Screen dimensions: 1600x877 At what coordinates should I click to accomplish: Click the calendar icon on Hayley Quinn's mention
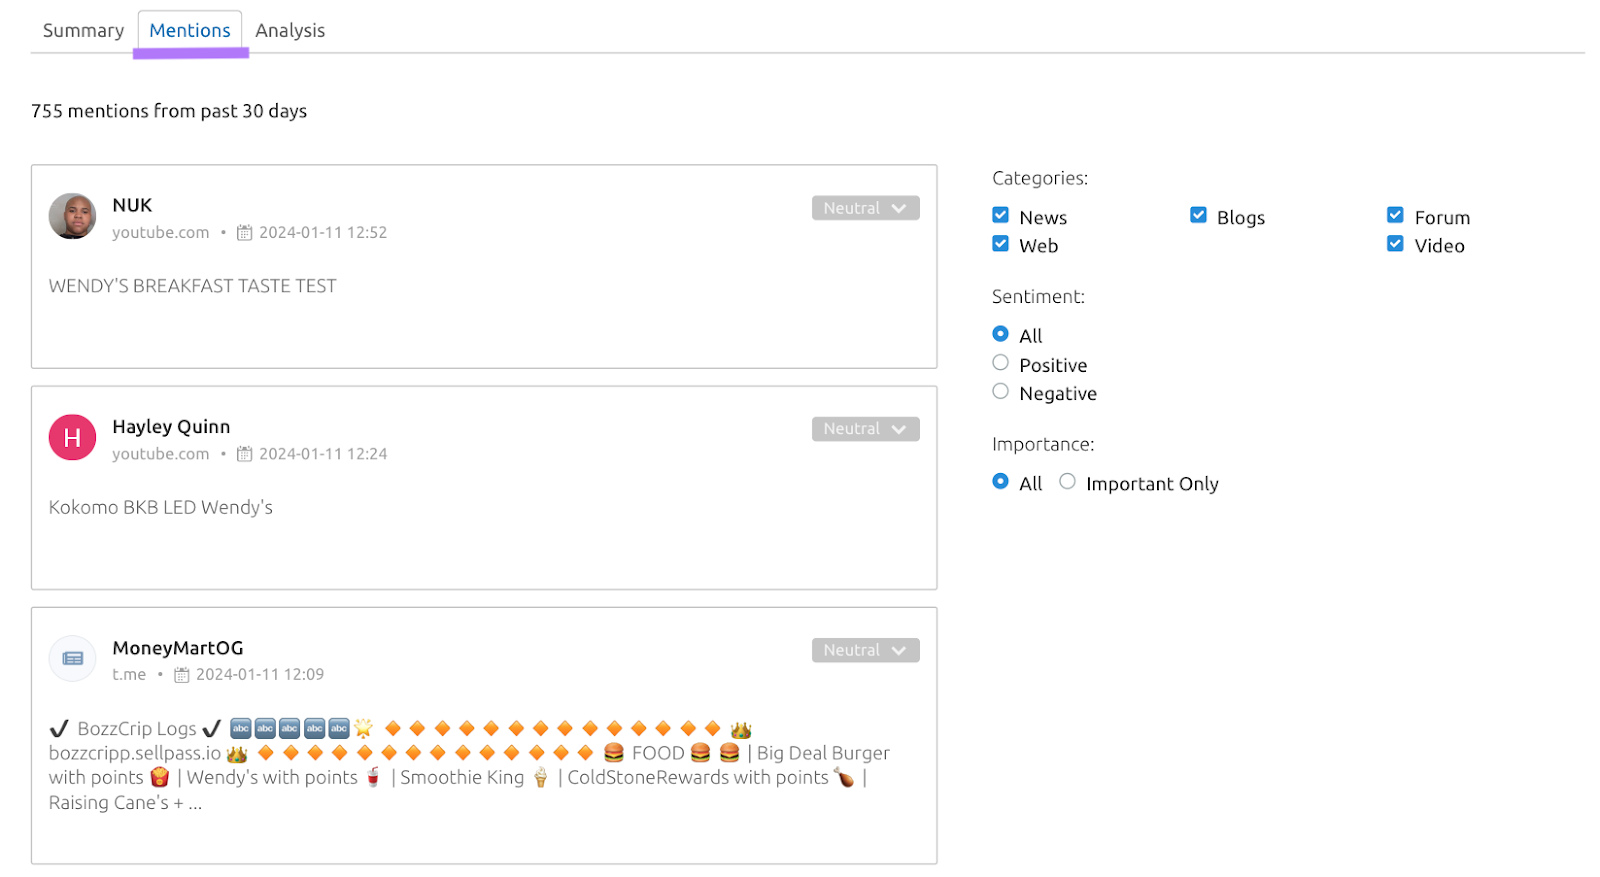[245, 453]
